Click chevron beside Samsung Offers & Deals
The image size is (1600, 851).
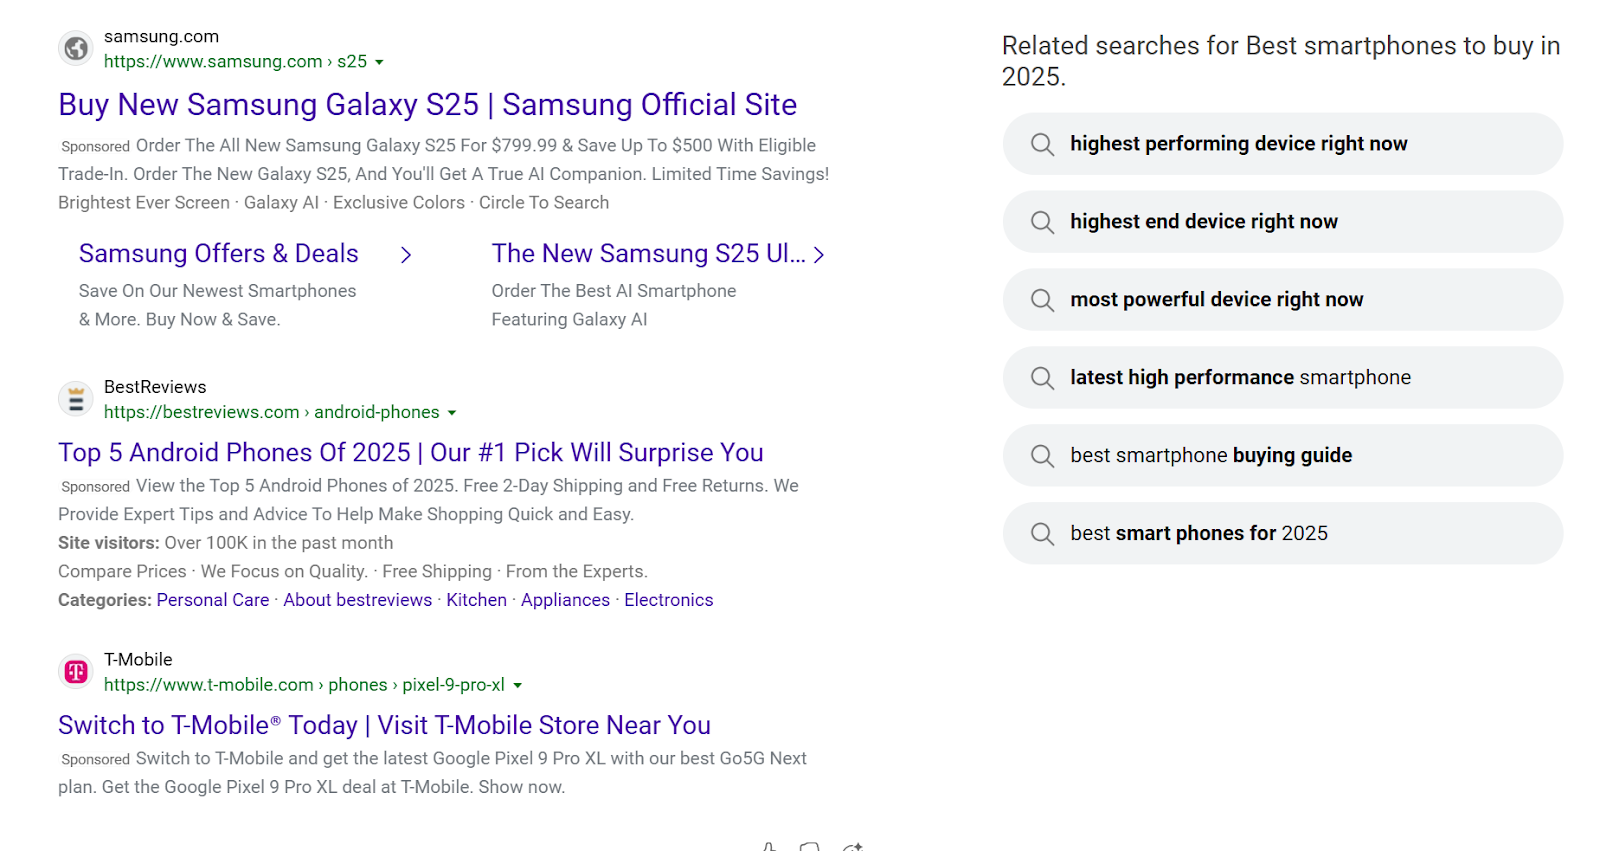coord(405,255)
